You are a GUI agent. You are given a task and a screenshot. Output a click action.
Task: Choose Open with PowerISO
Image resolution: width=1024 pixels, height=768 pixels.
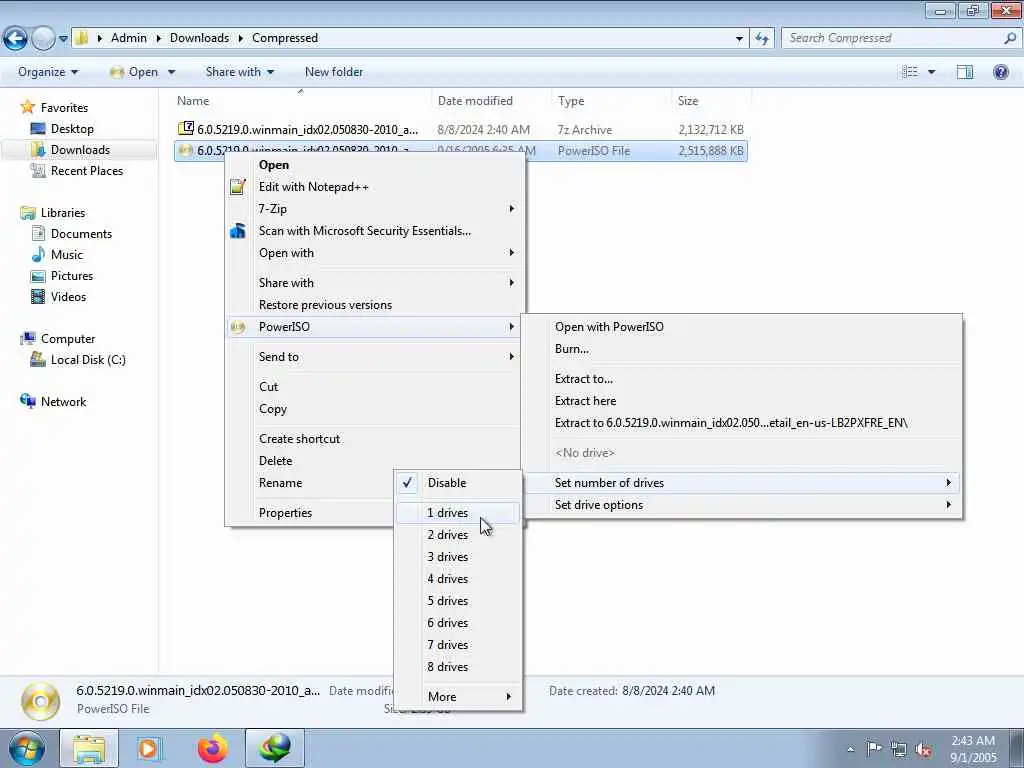tap(742, 327)
